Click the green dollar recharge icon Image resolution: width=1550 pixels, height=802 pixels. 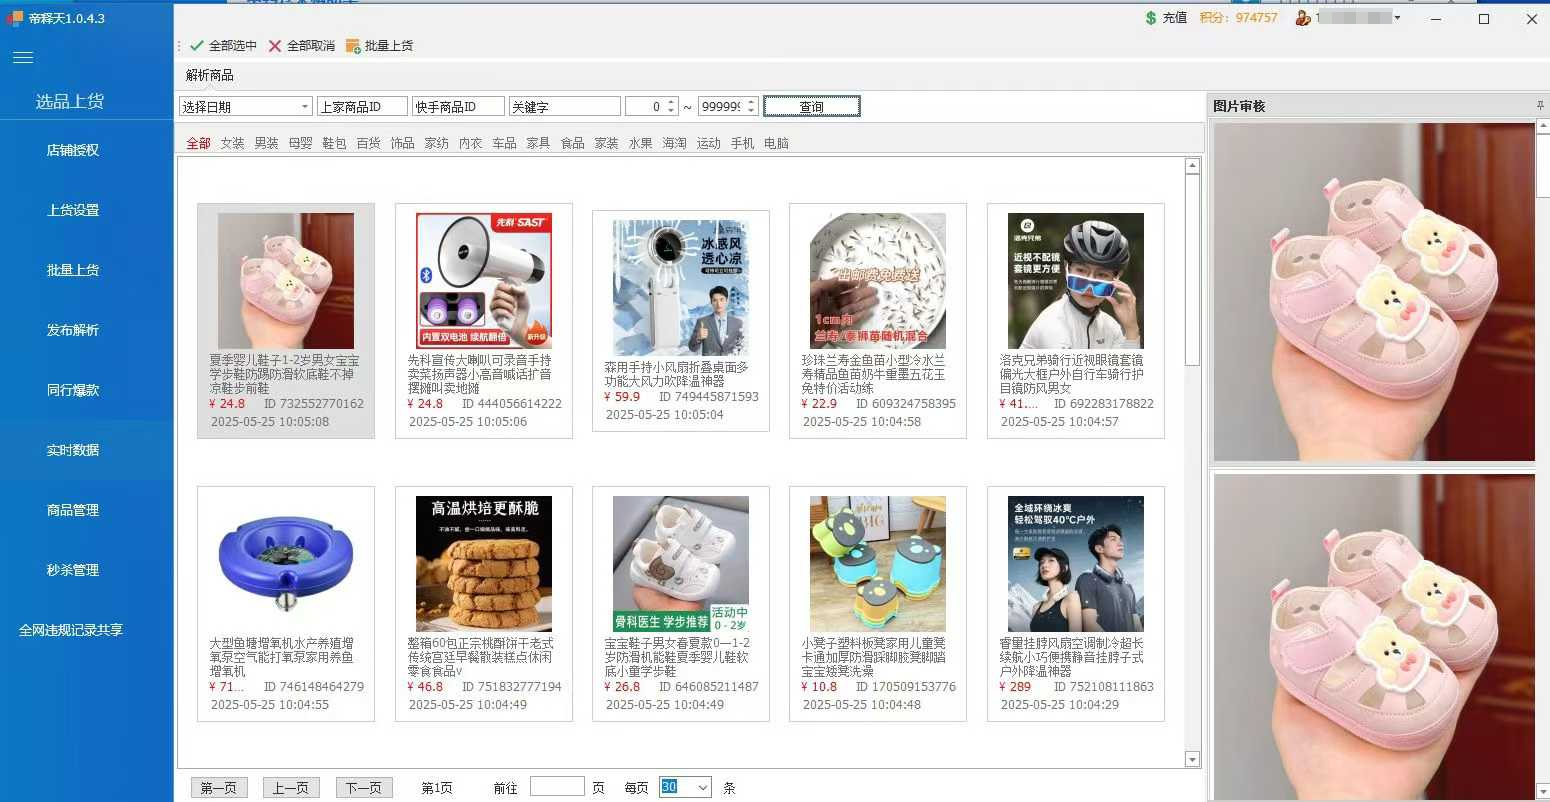point(1151,18)
